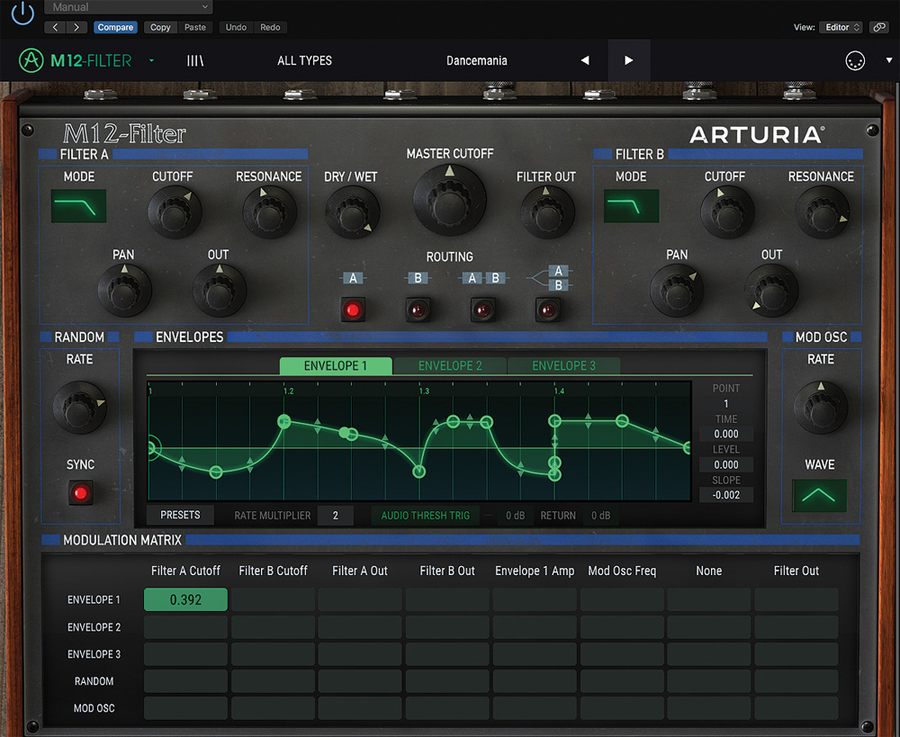900x737 pixels.
Task: Switch to the Envelope 2 tab
Action: coord(450,366)
